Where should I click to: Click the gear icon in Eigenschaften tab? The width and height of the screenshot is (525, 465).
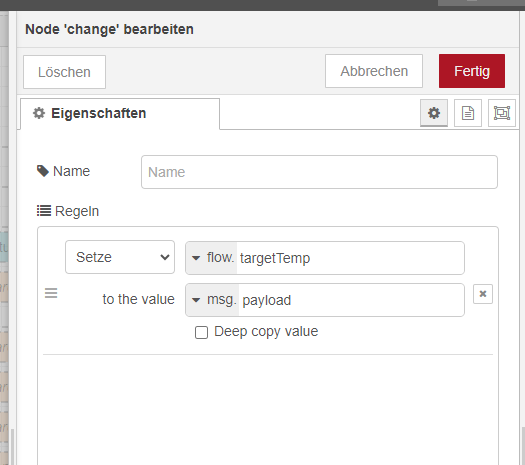point(39,113)
